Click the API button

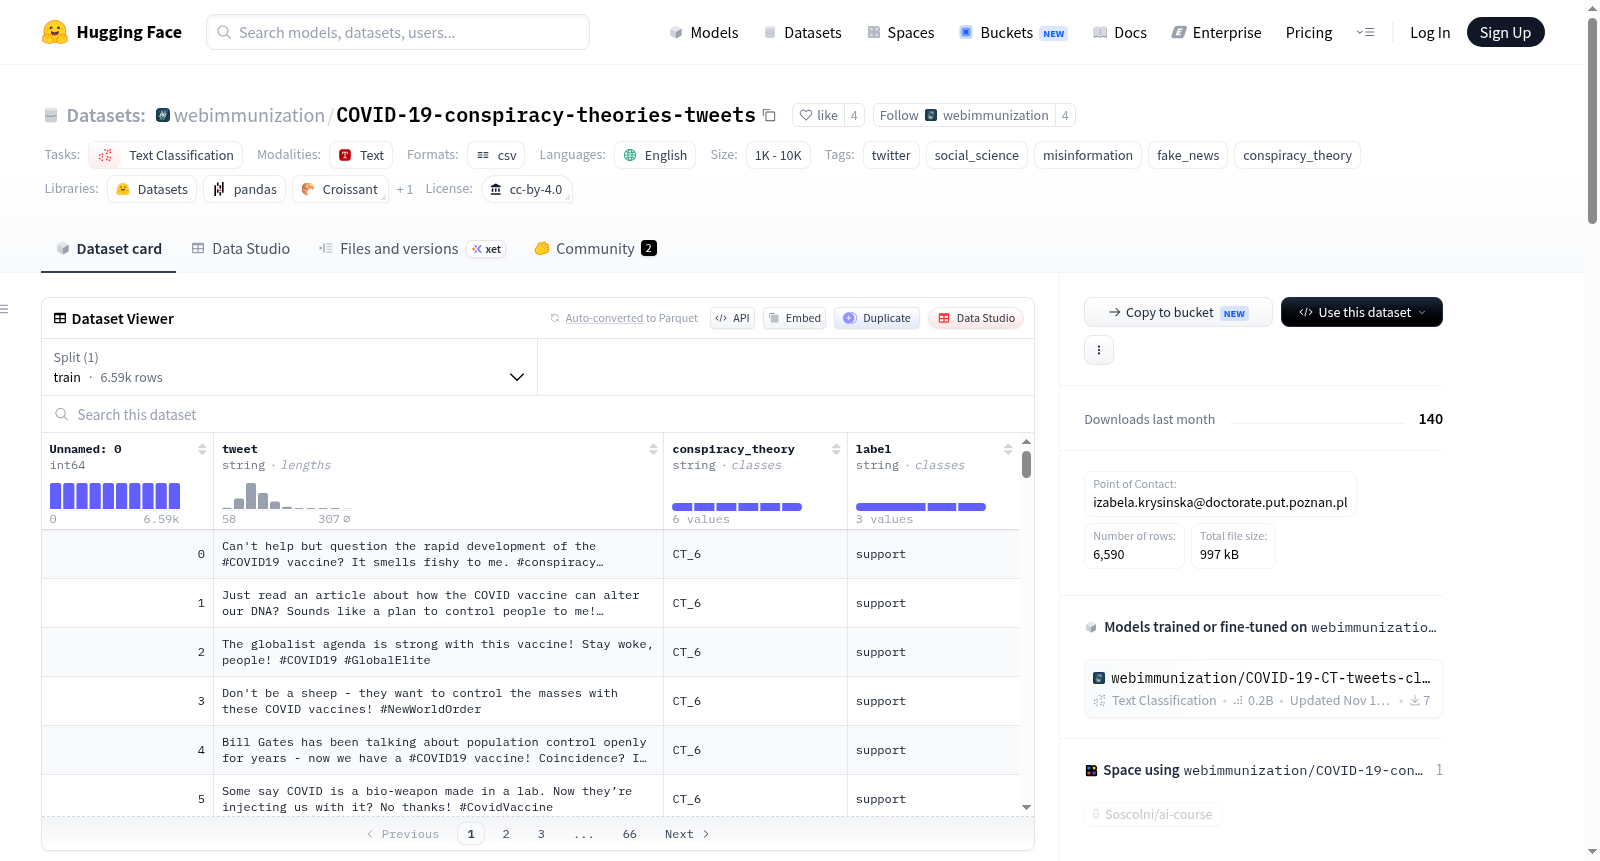coord(732,318)
